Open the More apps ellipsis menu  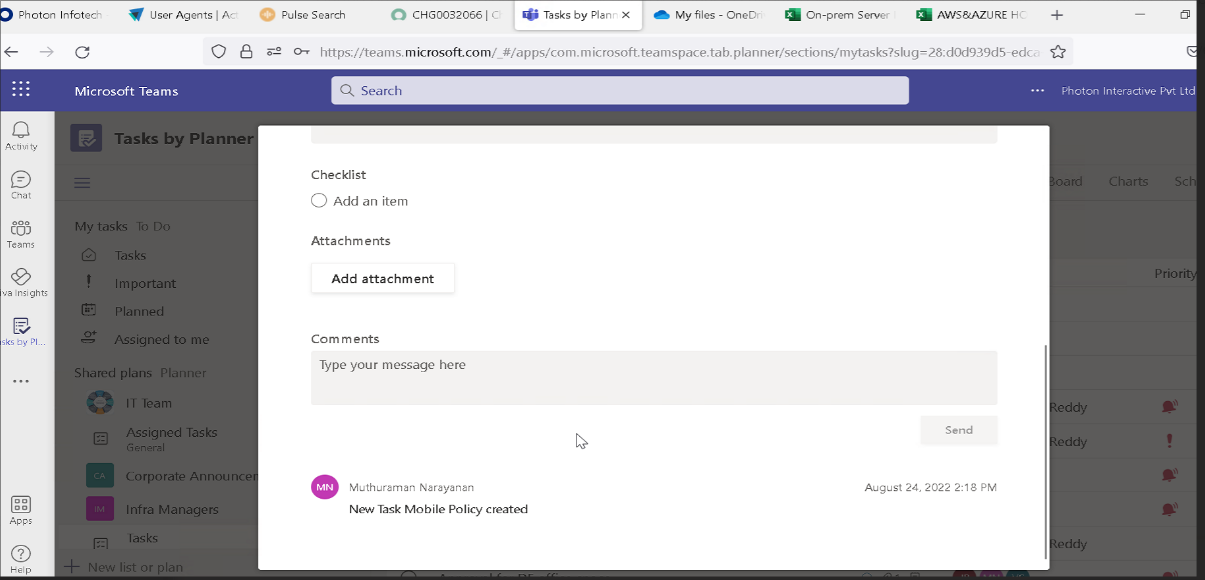tap(20, 381)
